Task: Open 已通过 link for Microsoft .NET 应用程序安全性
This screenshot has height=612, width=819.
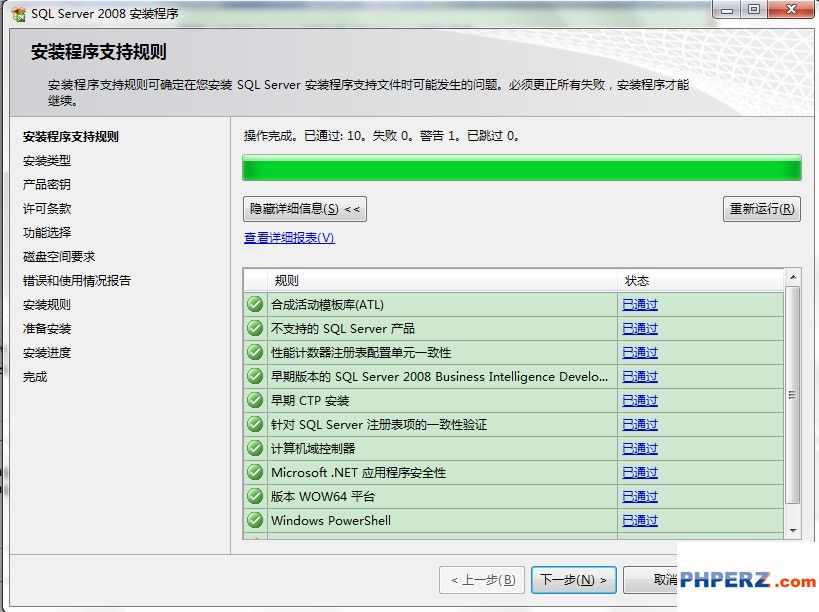Action: click(640, 473)
